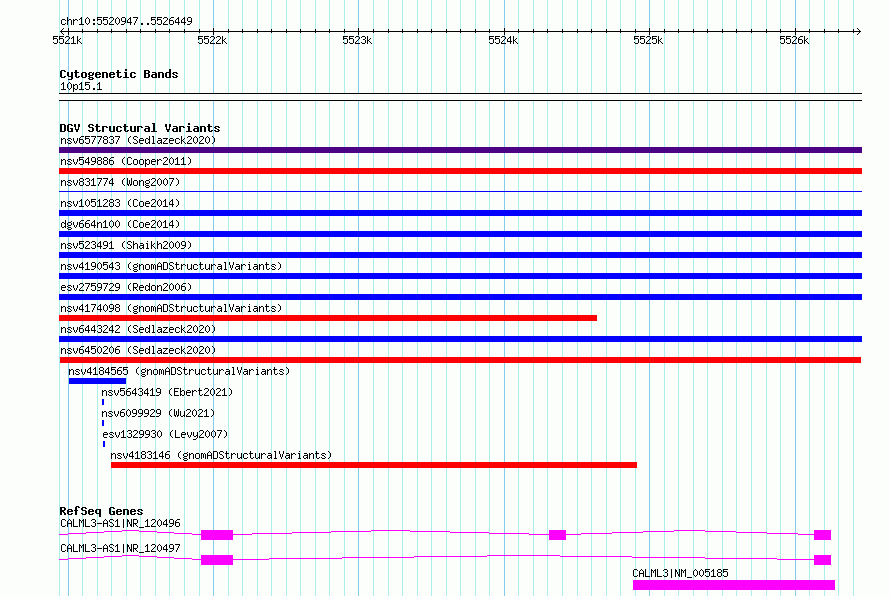Click the dgv664n100 (Coe2014) label

click(120, 224)
